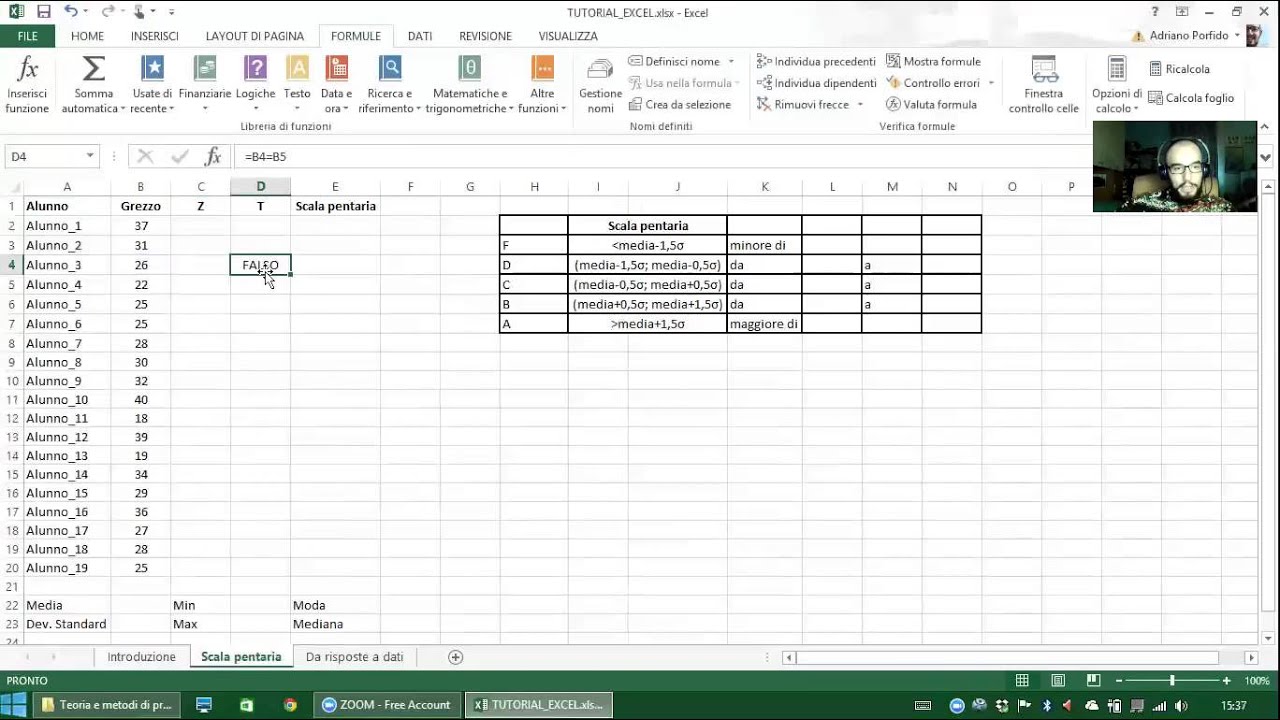This screenshot has width=1280, height=720.
Task: Save the workbook from quick access toolbar
Action: 43,12
